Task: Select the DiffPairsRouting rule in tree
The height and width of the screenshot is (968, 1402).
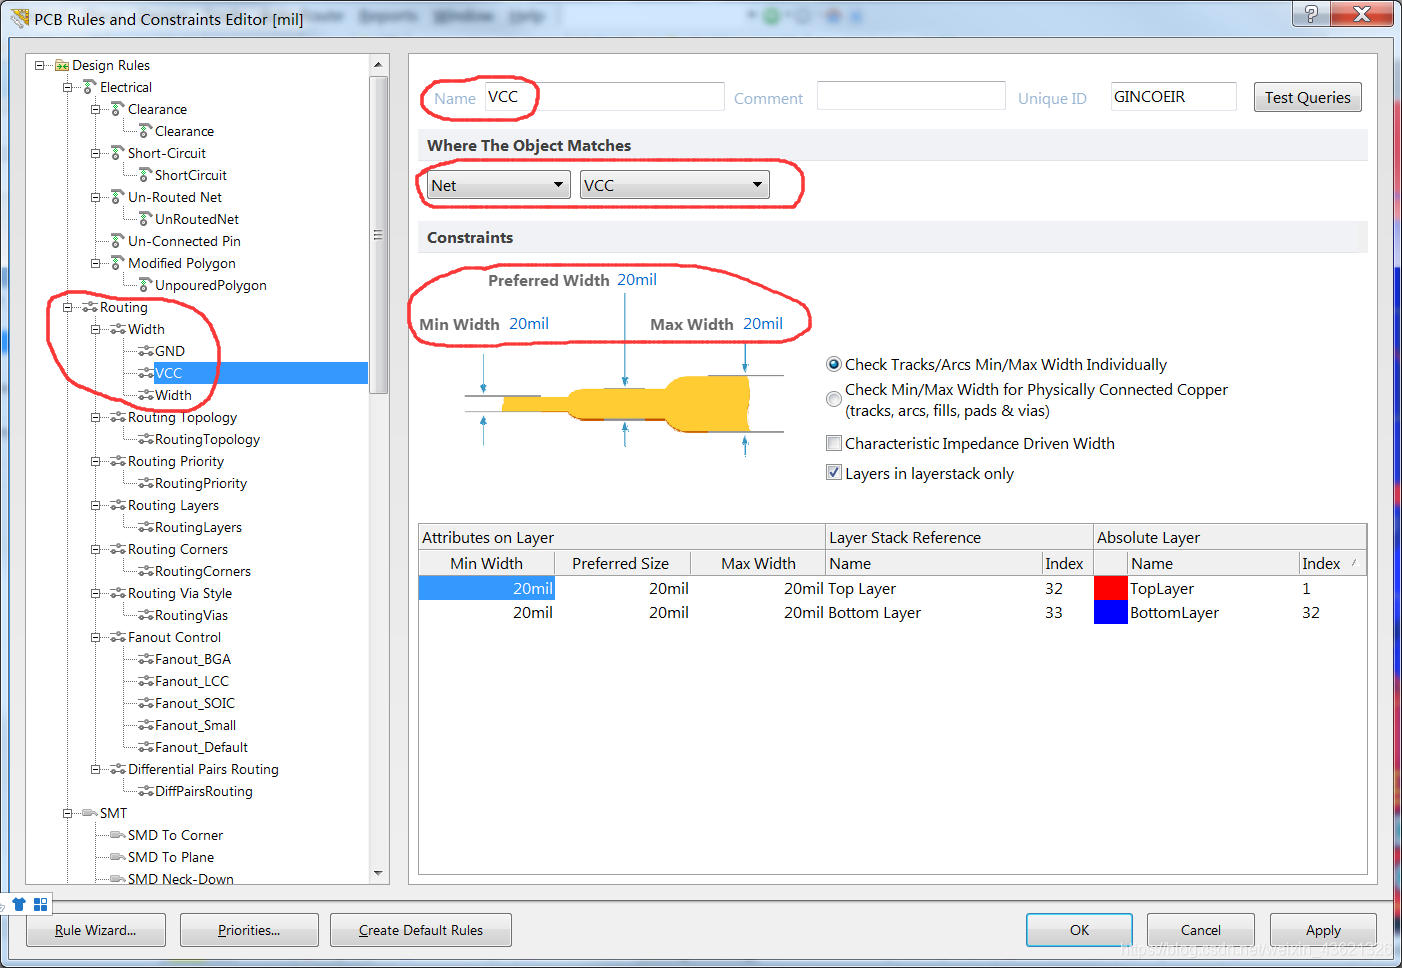Action: [203, 792]
